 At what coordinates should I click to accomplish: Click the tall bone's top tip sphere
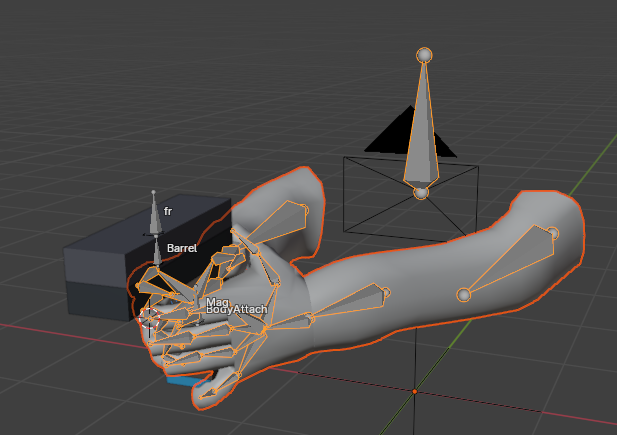[x=424, y=55]
